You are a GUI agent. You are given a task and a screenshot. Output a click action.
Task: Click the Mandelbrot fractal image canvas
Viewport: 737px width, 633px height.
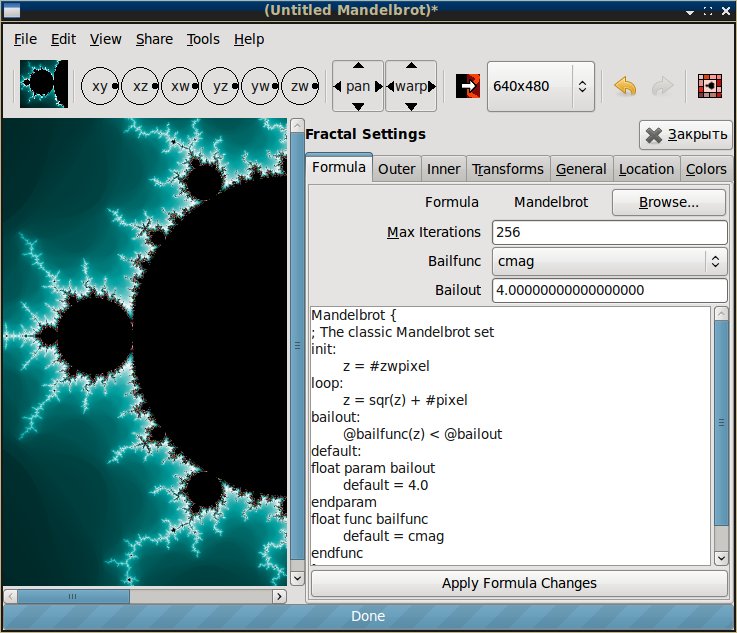pyautogui.click(x=144, y=352)
